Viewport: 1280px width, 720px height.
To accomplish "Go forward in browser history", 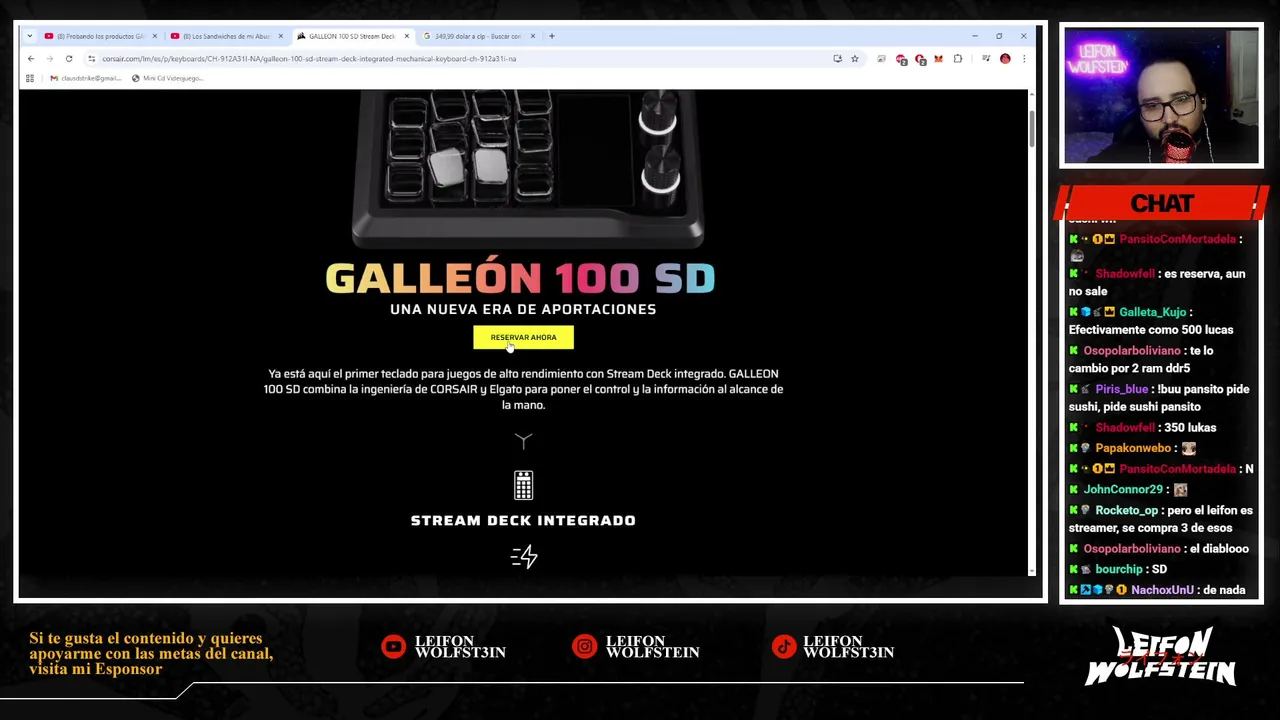I will tap(49, 59).
